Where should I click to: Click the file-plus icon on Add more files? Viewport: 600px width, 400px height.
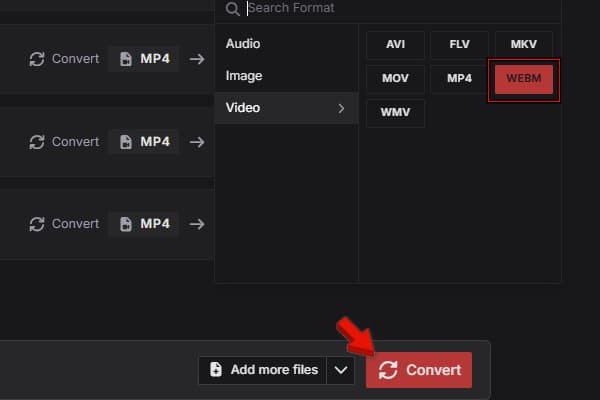point(216,370)
